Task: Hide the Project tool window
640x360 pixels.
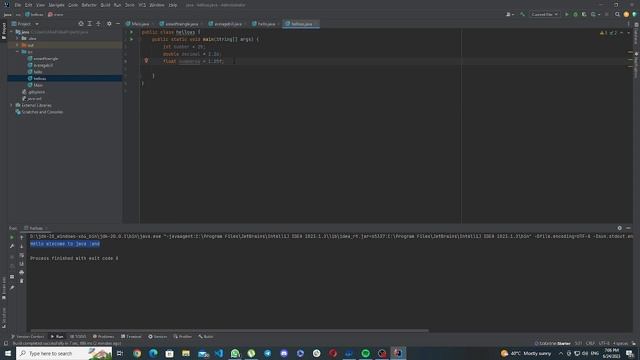Action: coord(118,24)
